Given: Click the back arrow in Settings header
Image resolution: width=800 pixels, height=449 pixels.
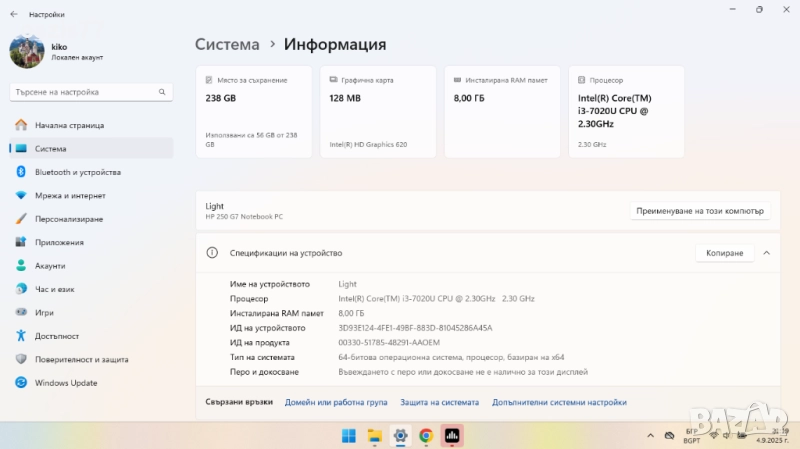Looking at the screenshot, I should coord(13,15).
